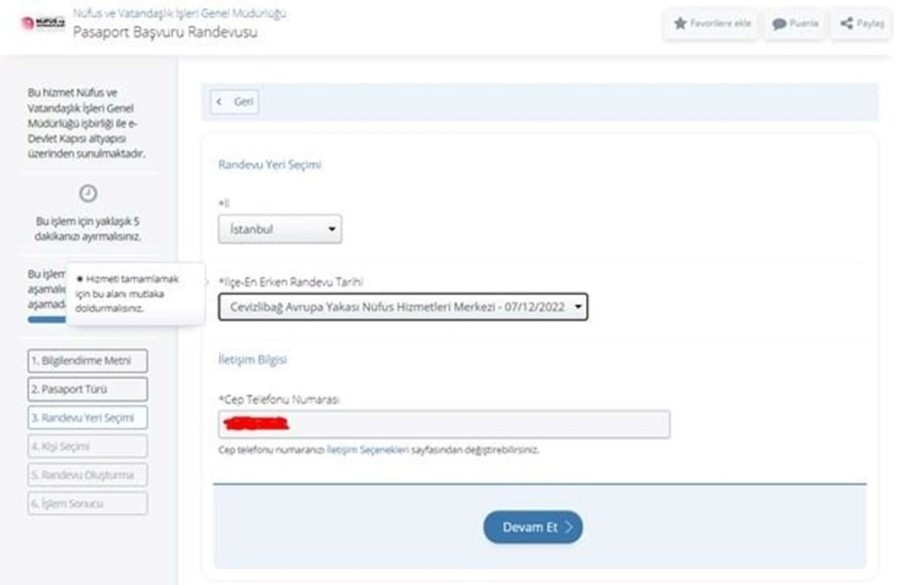Select step 6. İşlem Sonucu

click(87, 503)
